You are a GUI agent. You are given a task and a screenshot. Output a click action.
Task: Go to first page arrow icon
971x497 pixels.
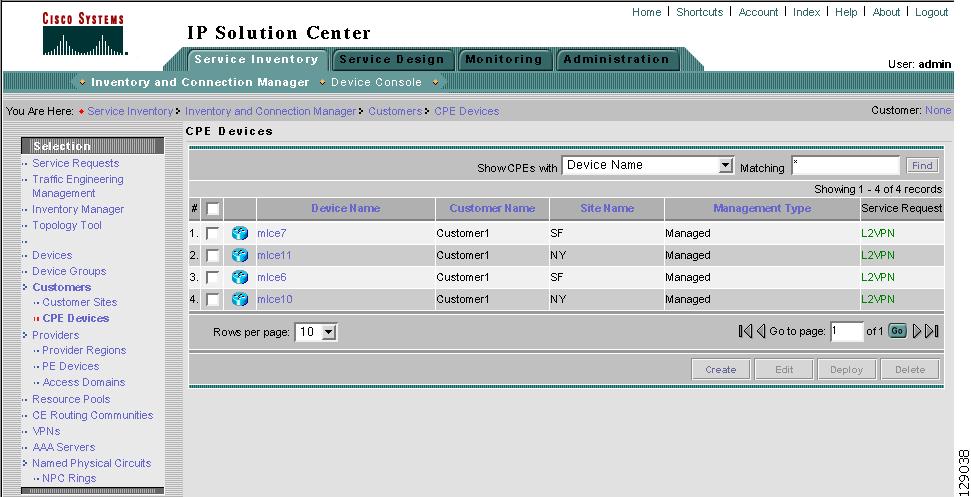pyautogui.click(x=745, y=331)
